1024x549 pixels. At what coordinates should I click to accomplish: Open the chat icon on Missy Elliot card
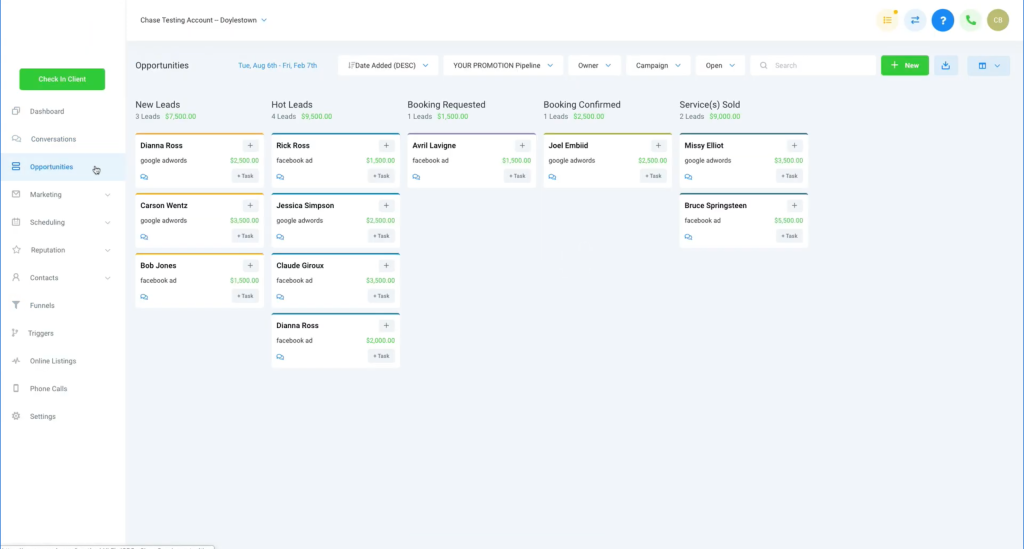click(x=688, y=177)
